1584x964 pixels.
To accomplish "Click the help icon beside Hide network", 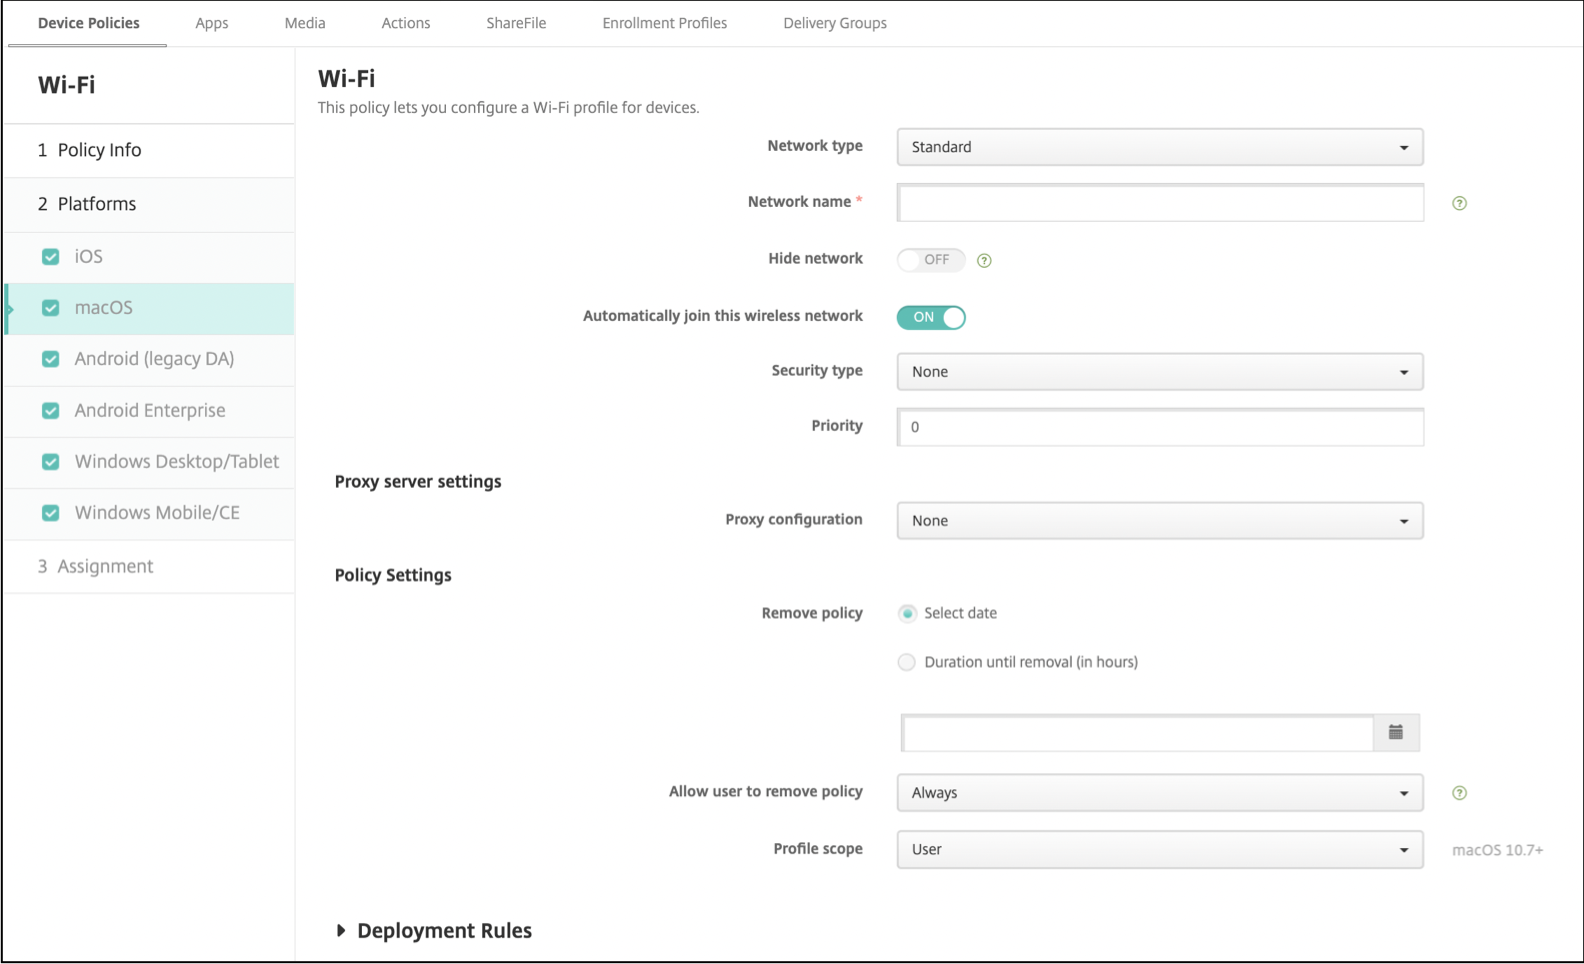I will pos(984,261).
